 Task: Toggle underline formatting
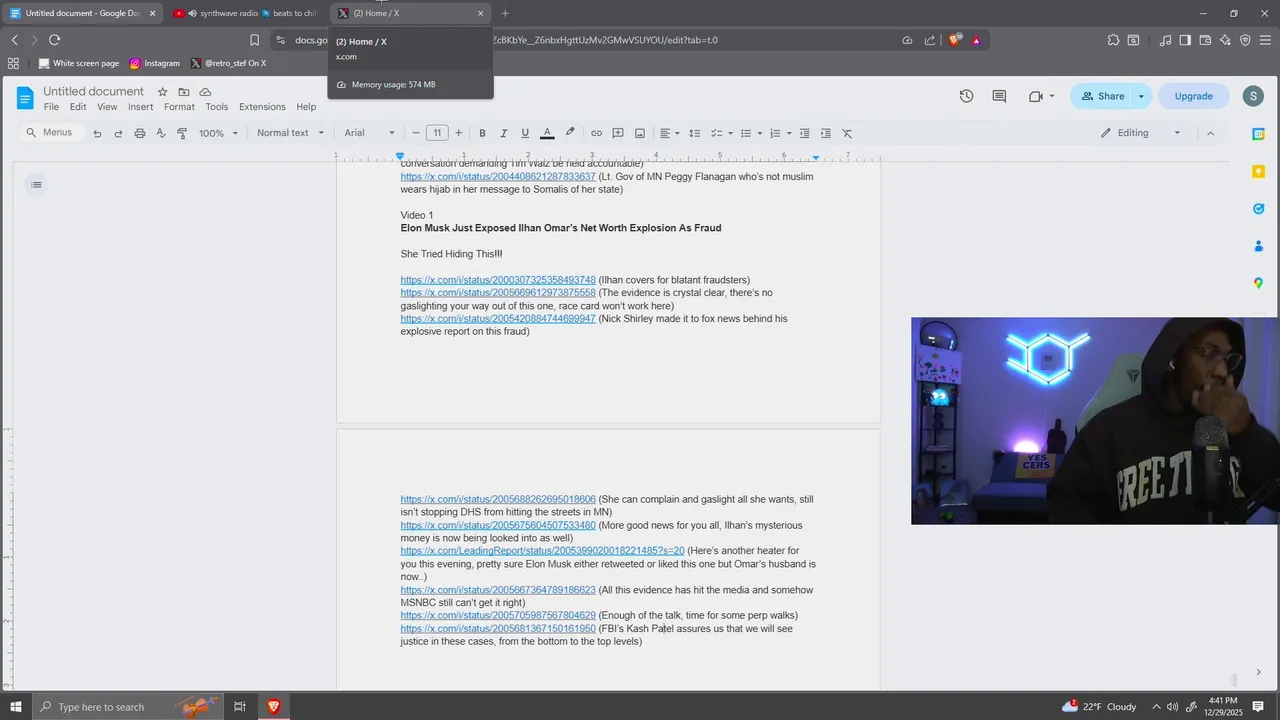point(525,133)
